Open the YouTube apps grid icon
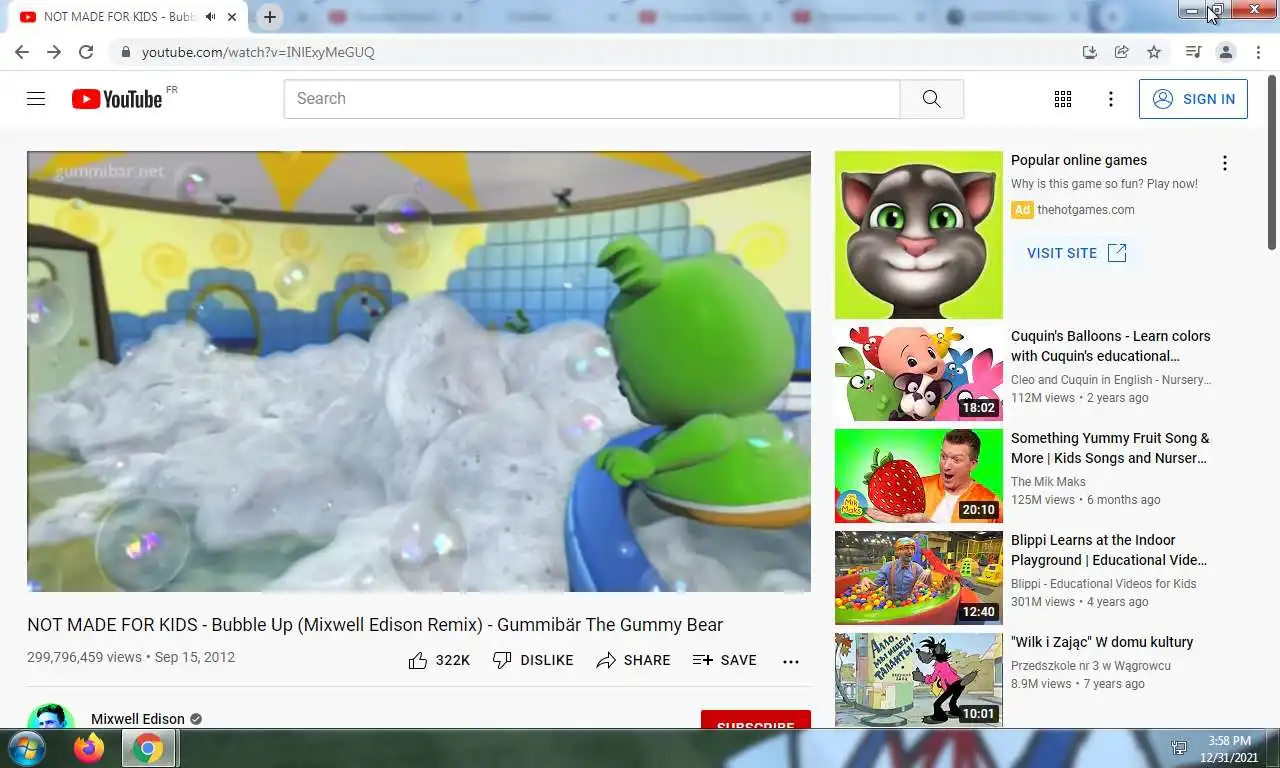 pos(1063,99)
